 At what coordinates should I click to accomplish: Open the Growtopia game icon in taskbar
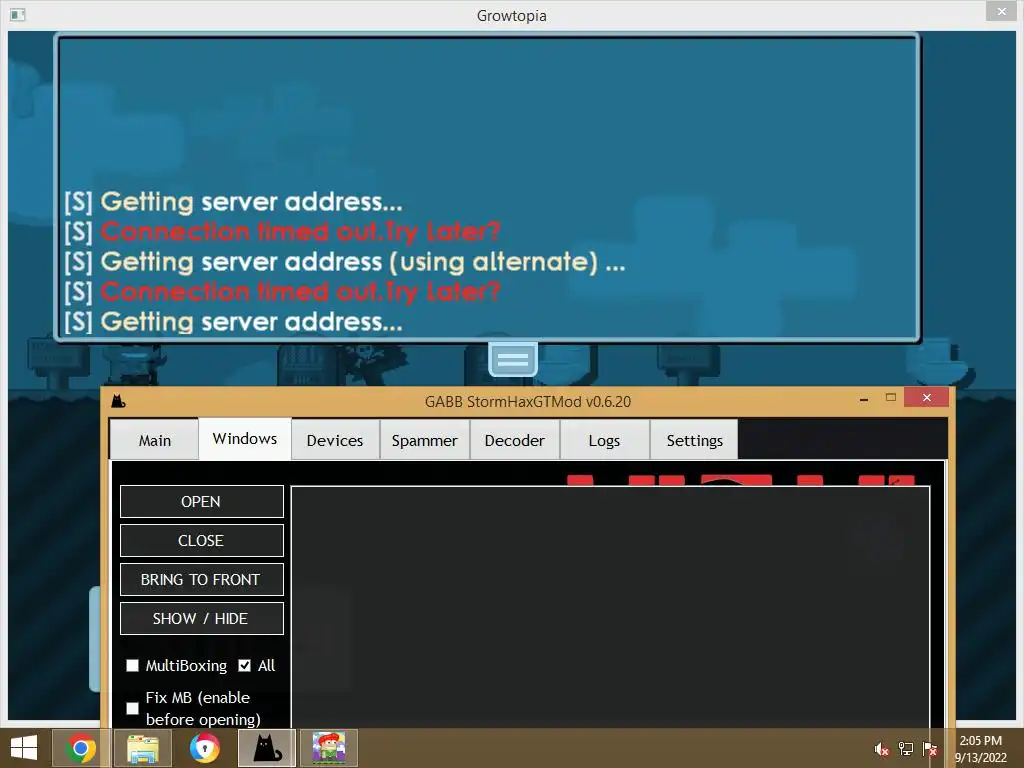[328, 748]
